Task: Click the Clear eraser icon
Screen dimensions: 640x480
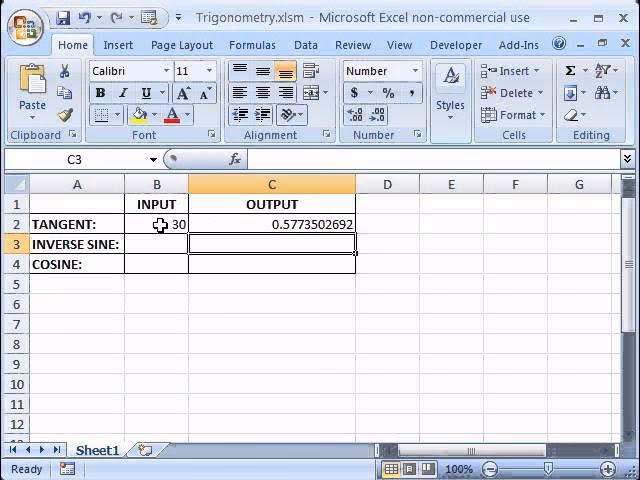Action: pos(571,116)
